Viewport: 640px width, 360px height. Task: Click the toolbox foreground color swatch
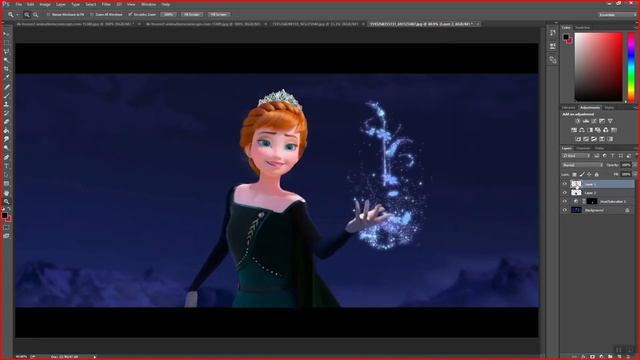coord(4,215)
